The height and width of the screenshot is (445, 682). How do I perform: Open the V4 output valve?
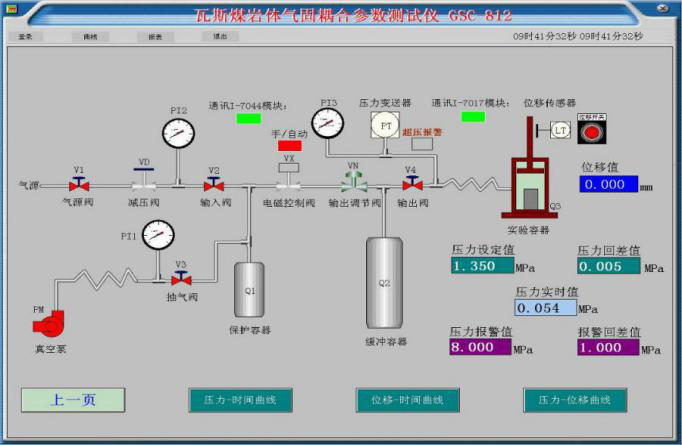click(410, 185)
